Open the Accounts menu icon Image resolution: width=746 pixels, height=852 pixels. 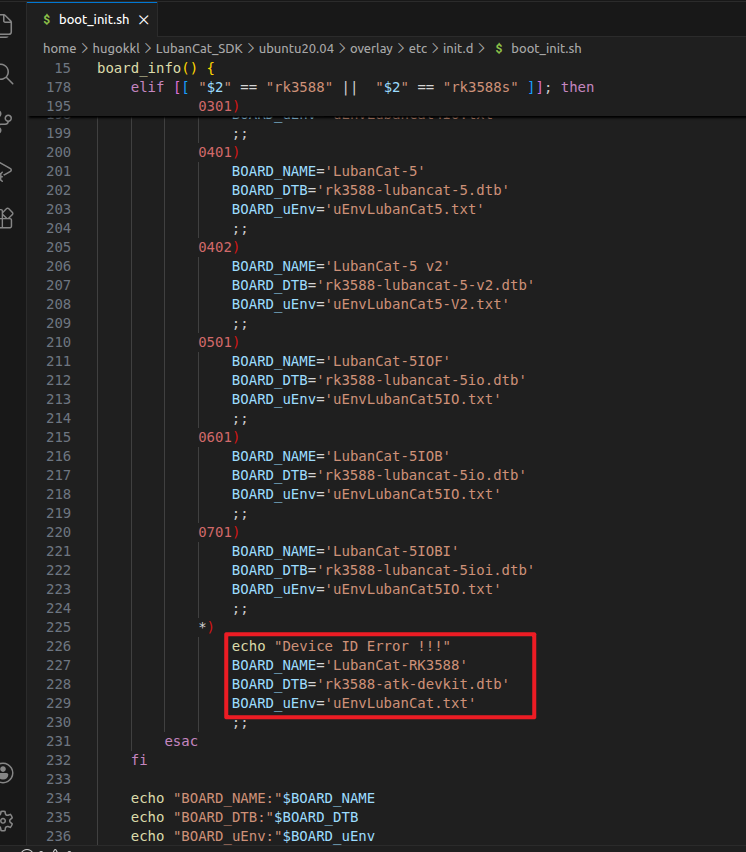coord(6,772)
